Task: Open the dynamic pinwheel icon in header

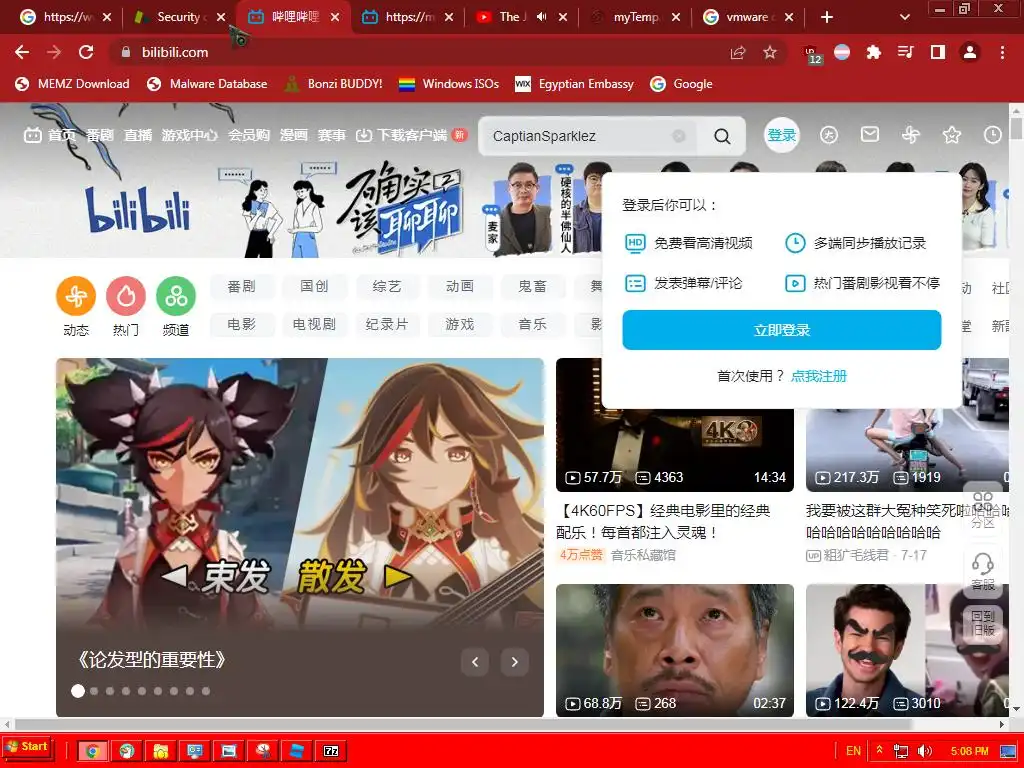Action: [910, 135]
